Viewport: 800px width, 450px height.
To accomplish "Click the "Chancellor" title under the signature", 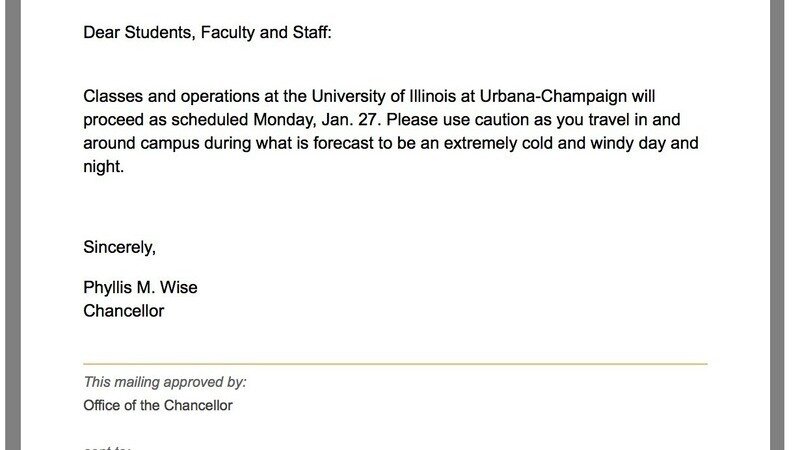I will (x=124, y=311).
